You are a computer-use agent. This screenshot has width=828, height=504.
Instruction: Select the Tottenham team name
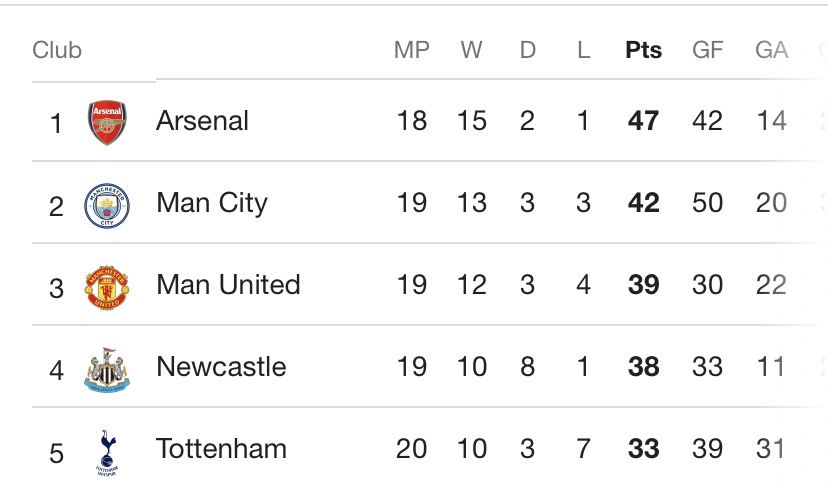click(x=221, y=449)
